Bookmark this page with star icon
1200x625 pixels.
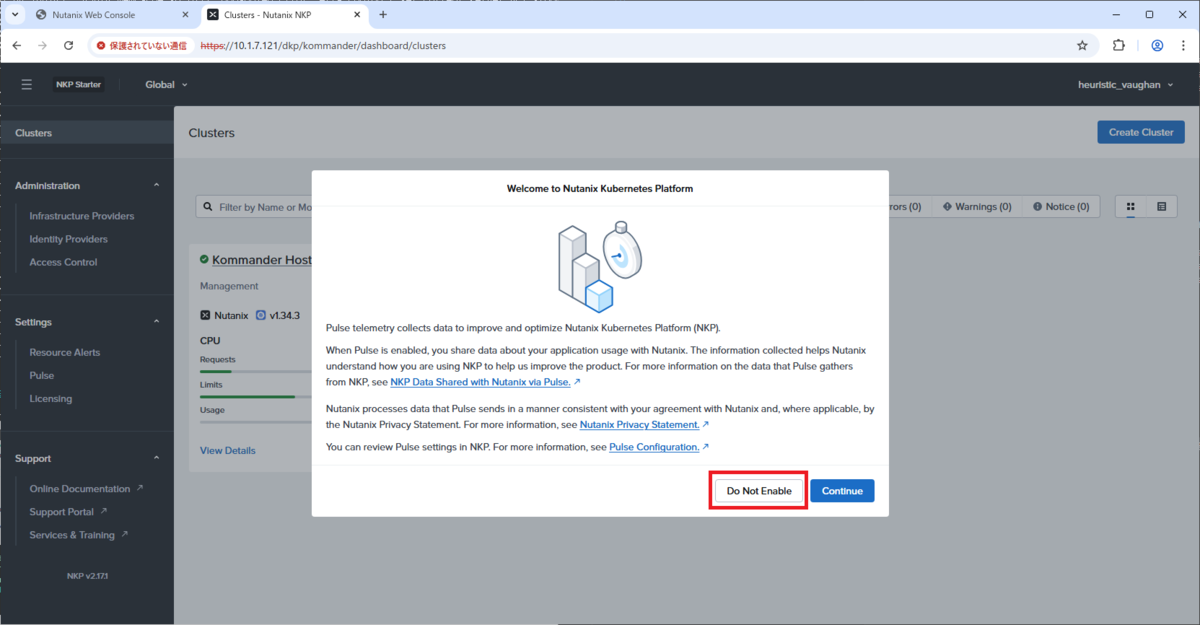(x=1082, y=46)
